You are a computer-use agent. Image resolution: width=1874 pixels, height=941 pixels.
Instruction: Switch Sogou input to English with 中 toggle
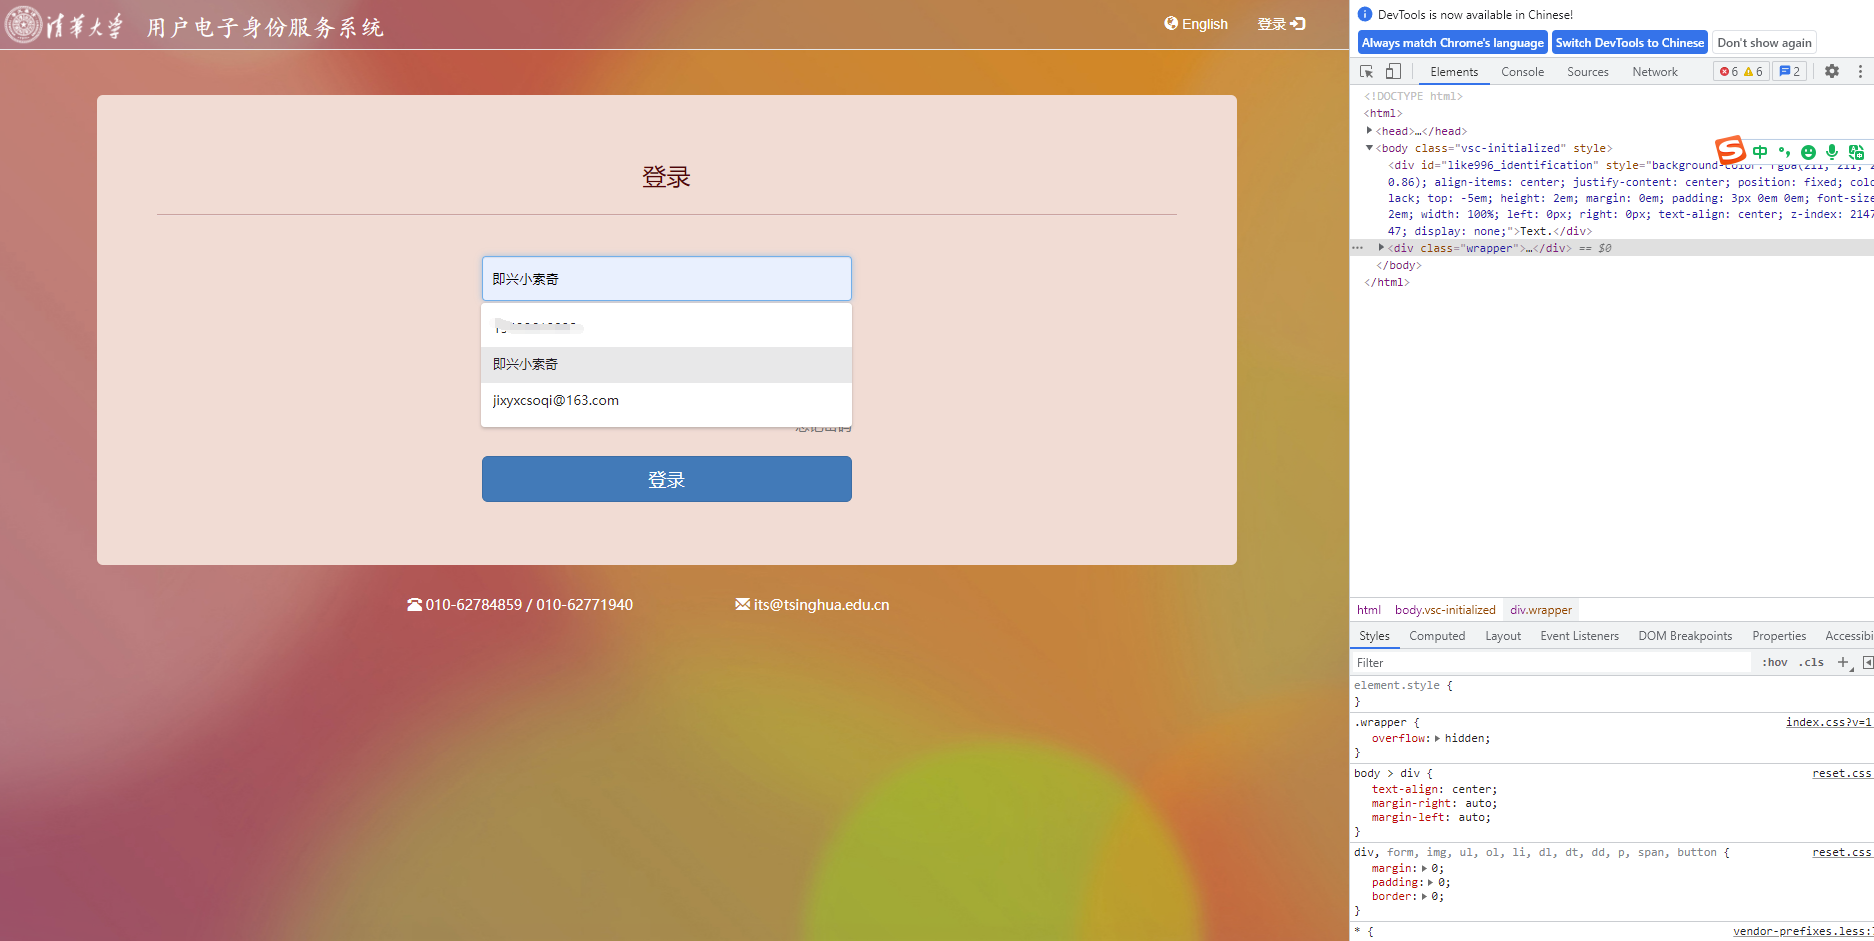click(1761, 151)
